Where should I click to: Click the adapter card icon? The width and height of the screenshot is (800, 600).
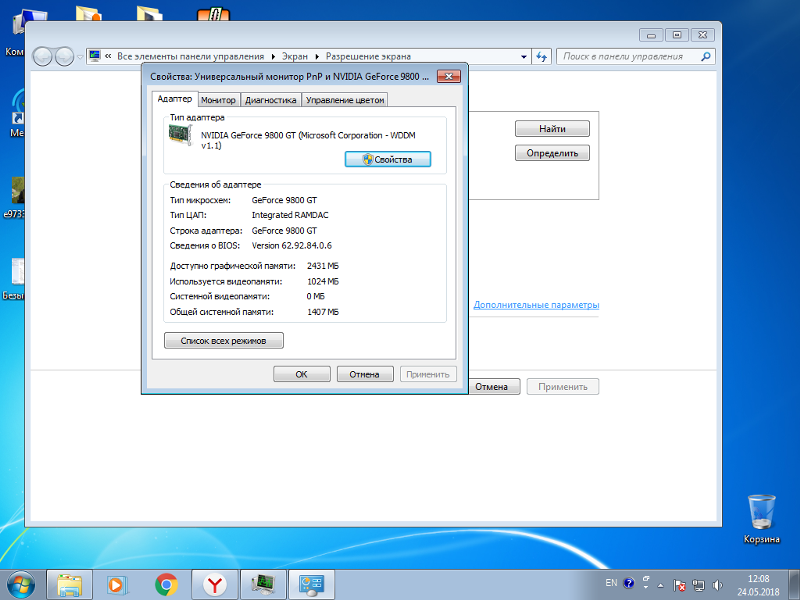(181, 136)
